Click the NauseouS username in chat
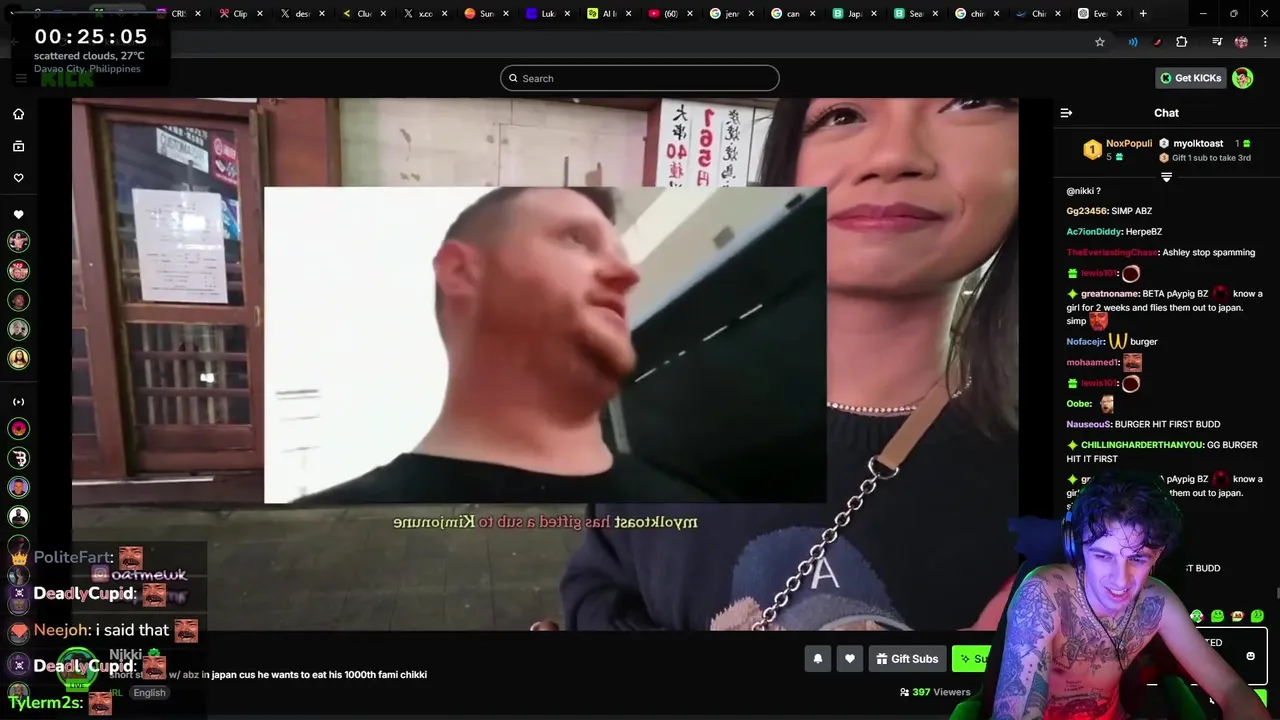1280x720 pixels. click(x=1088, y=424)
